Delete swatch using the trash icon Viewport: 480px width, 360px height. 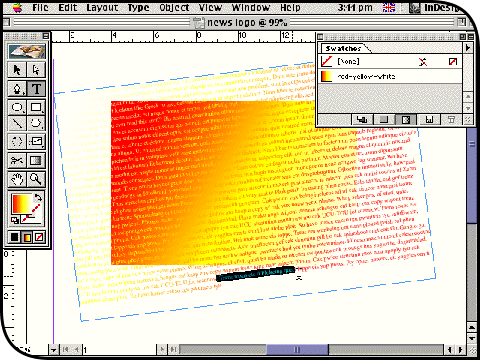click(451, 119)
